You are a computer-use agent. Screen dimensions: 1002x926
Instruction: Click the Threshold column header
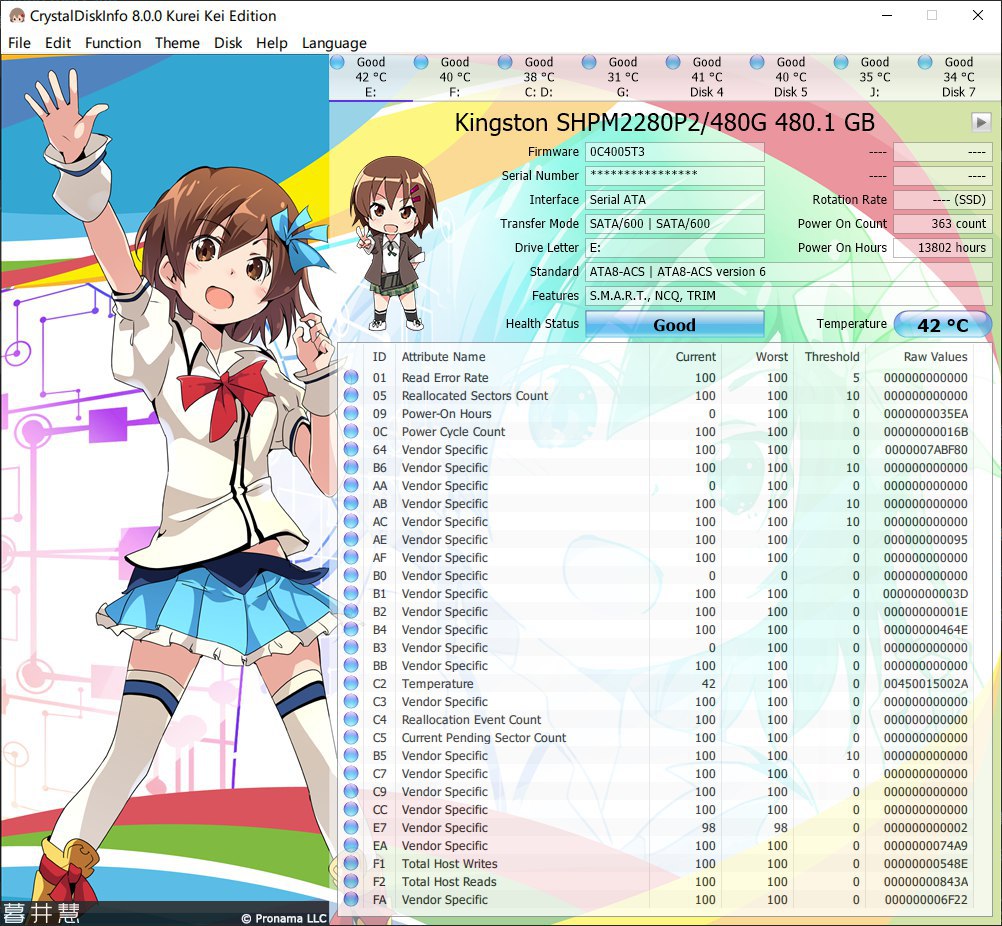(832, 357)
